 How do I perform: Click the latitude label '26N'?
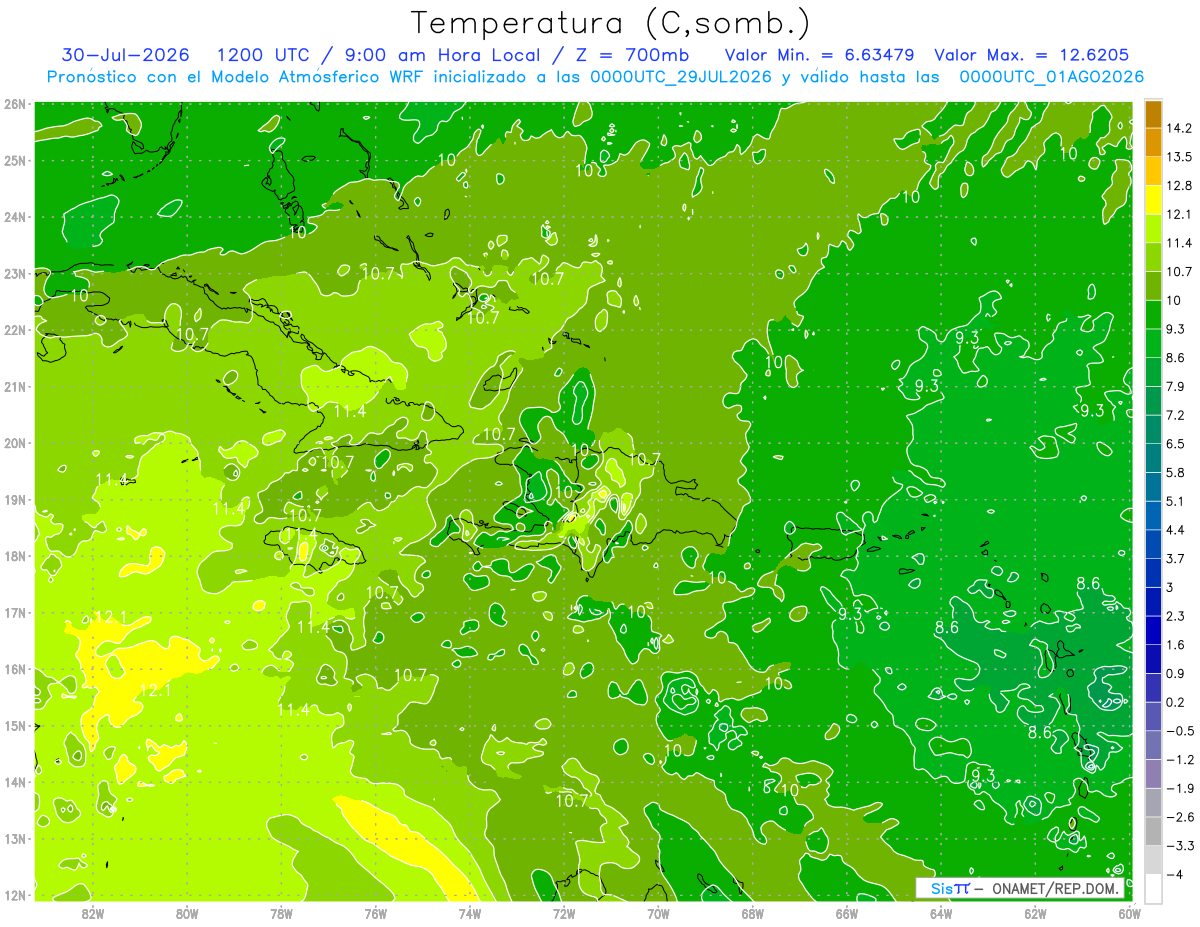15,103
